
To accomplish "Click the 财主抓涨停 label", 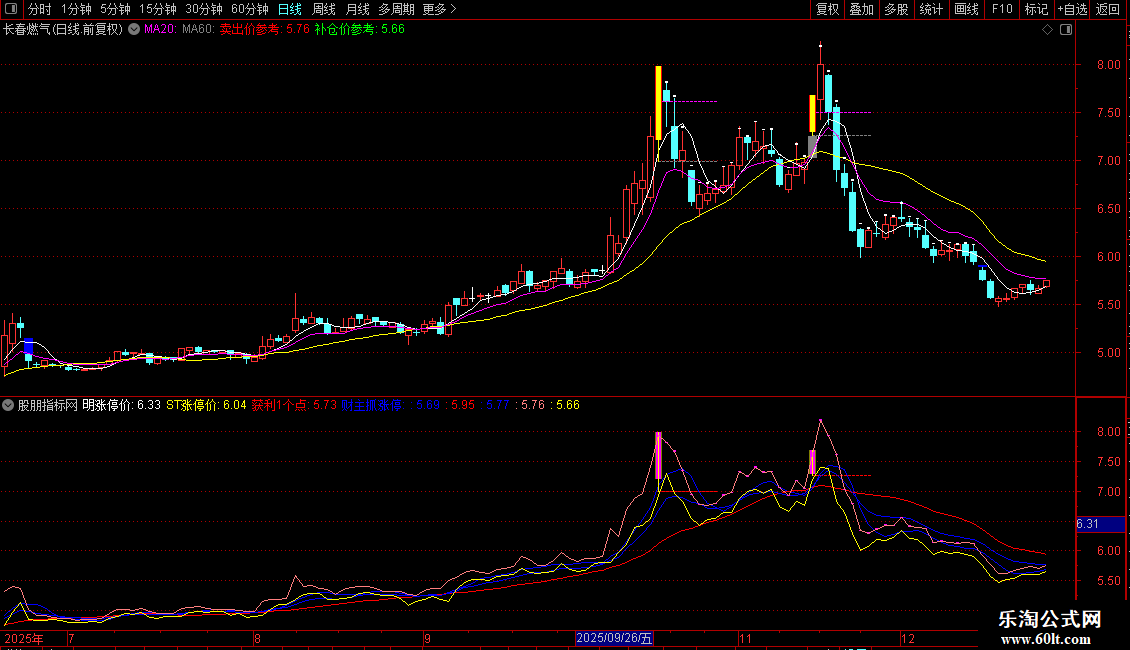I will (372, 405).
